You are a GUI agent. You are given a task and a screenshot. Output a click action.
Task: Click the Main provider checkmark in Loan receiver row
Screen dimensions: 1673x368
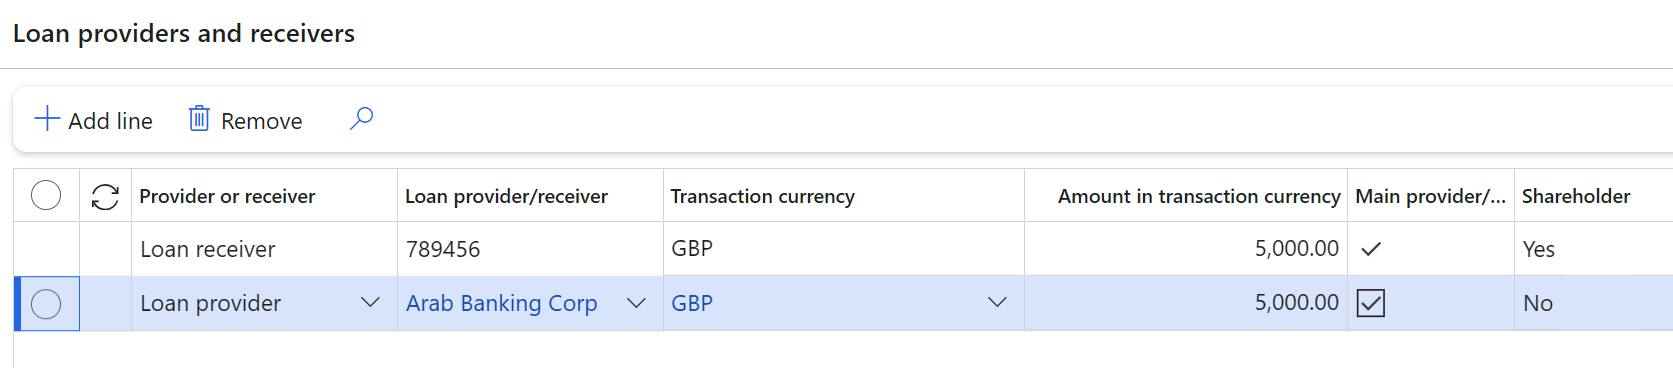pyautogui.click(x=1371, y=249)
